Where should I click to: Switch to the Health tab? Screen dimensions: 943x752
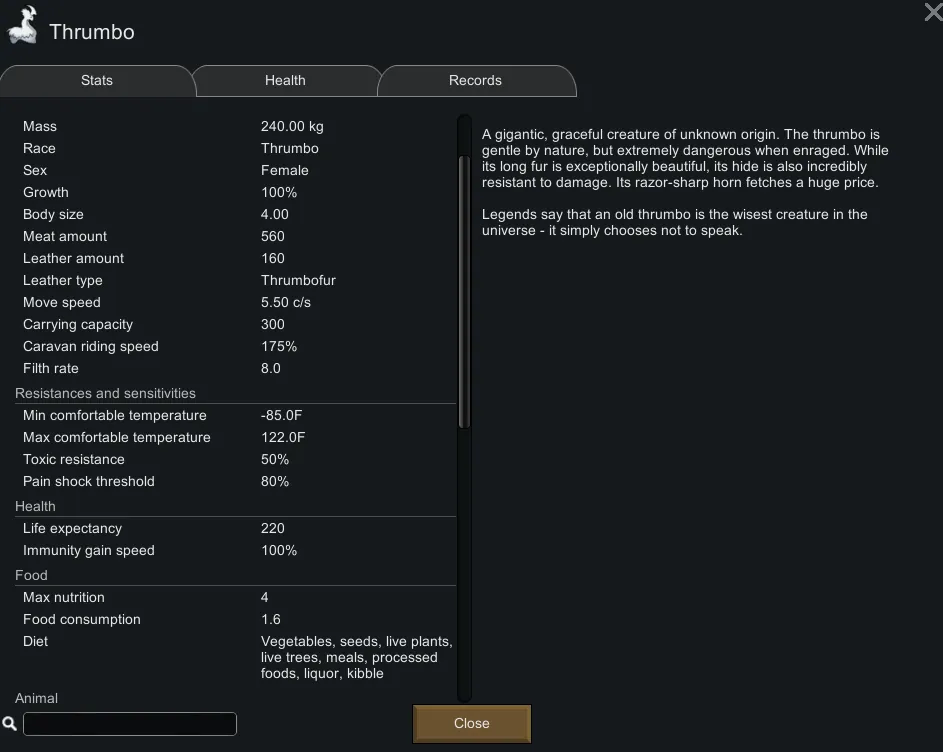(285, 80)
